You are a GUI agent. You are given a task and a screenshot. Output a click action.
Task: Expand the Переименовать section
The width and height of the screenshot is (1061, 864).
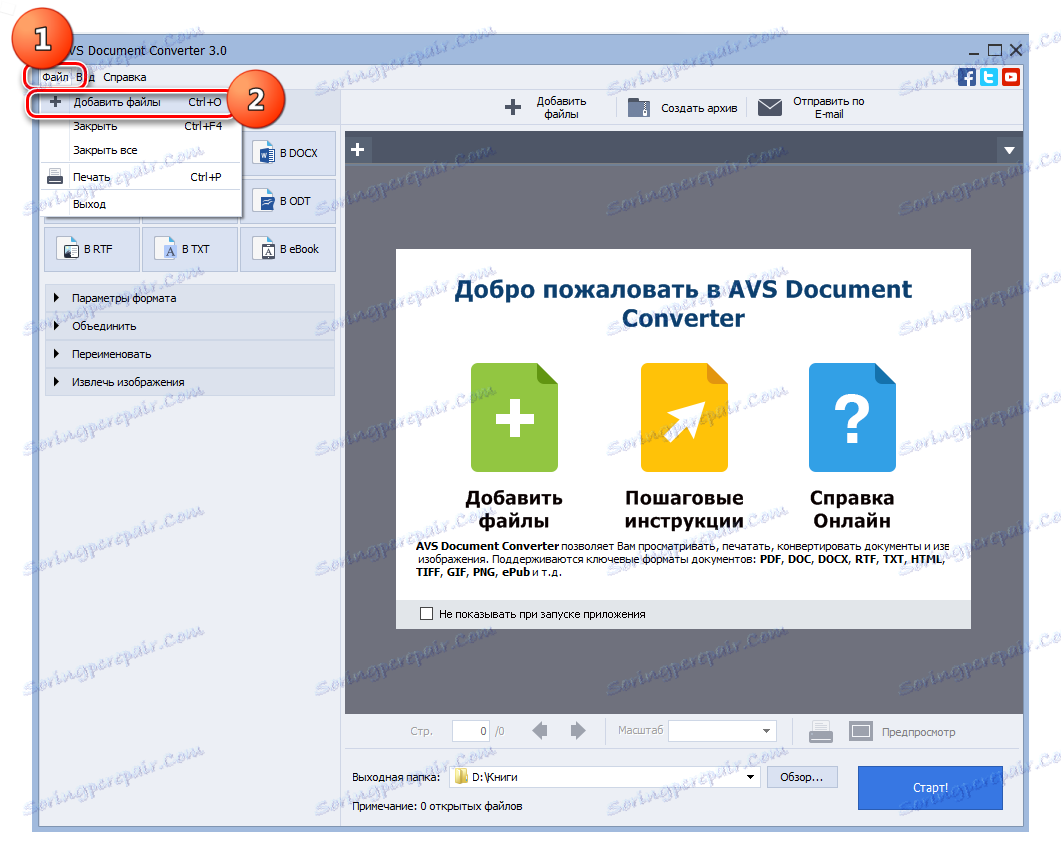pos(190,355)
